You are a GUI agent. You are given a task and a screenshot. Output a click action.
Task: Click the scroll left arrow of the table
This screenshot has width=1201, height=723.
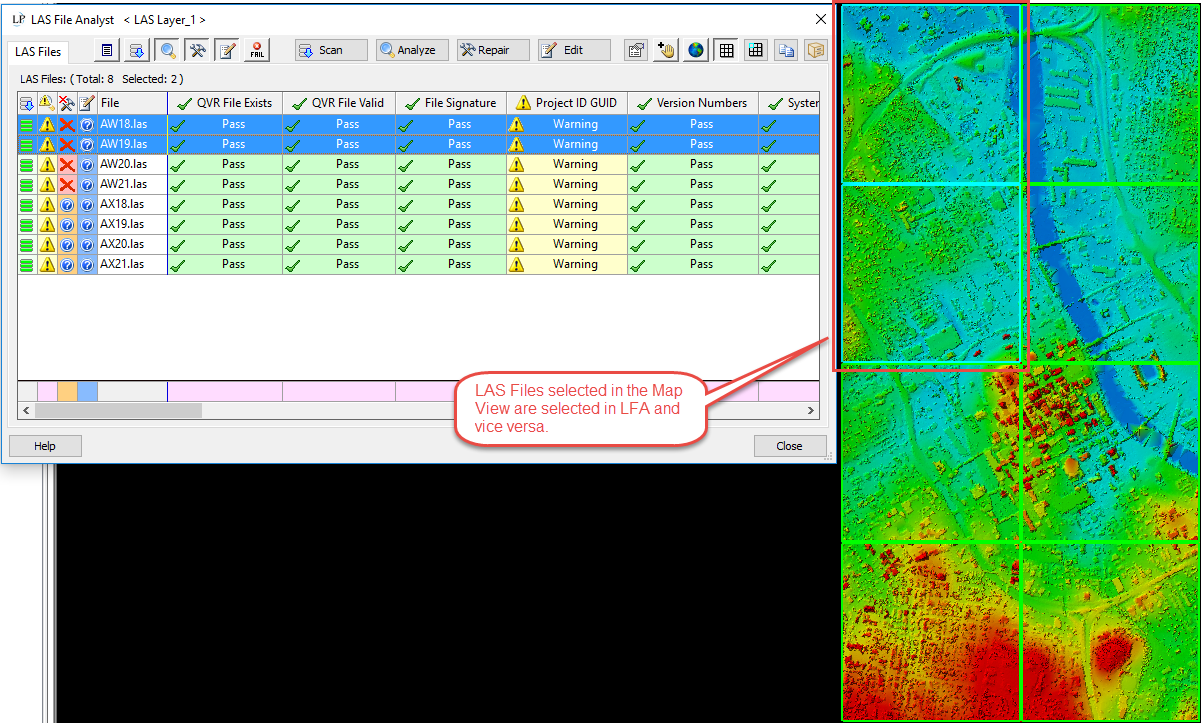[x=25, y=410]
